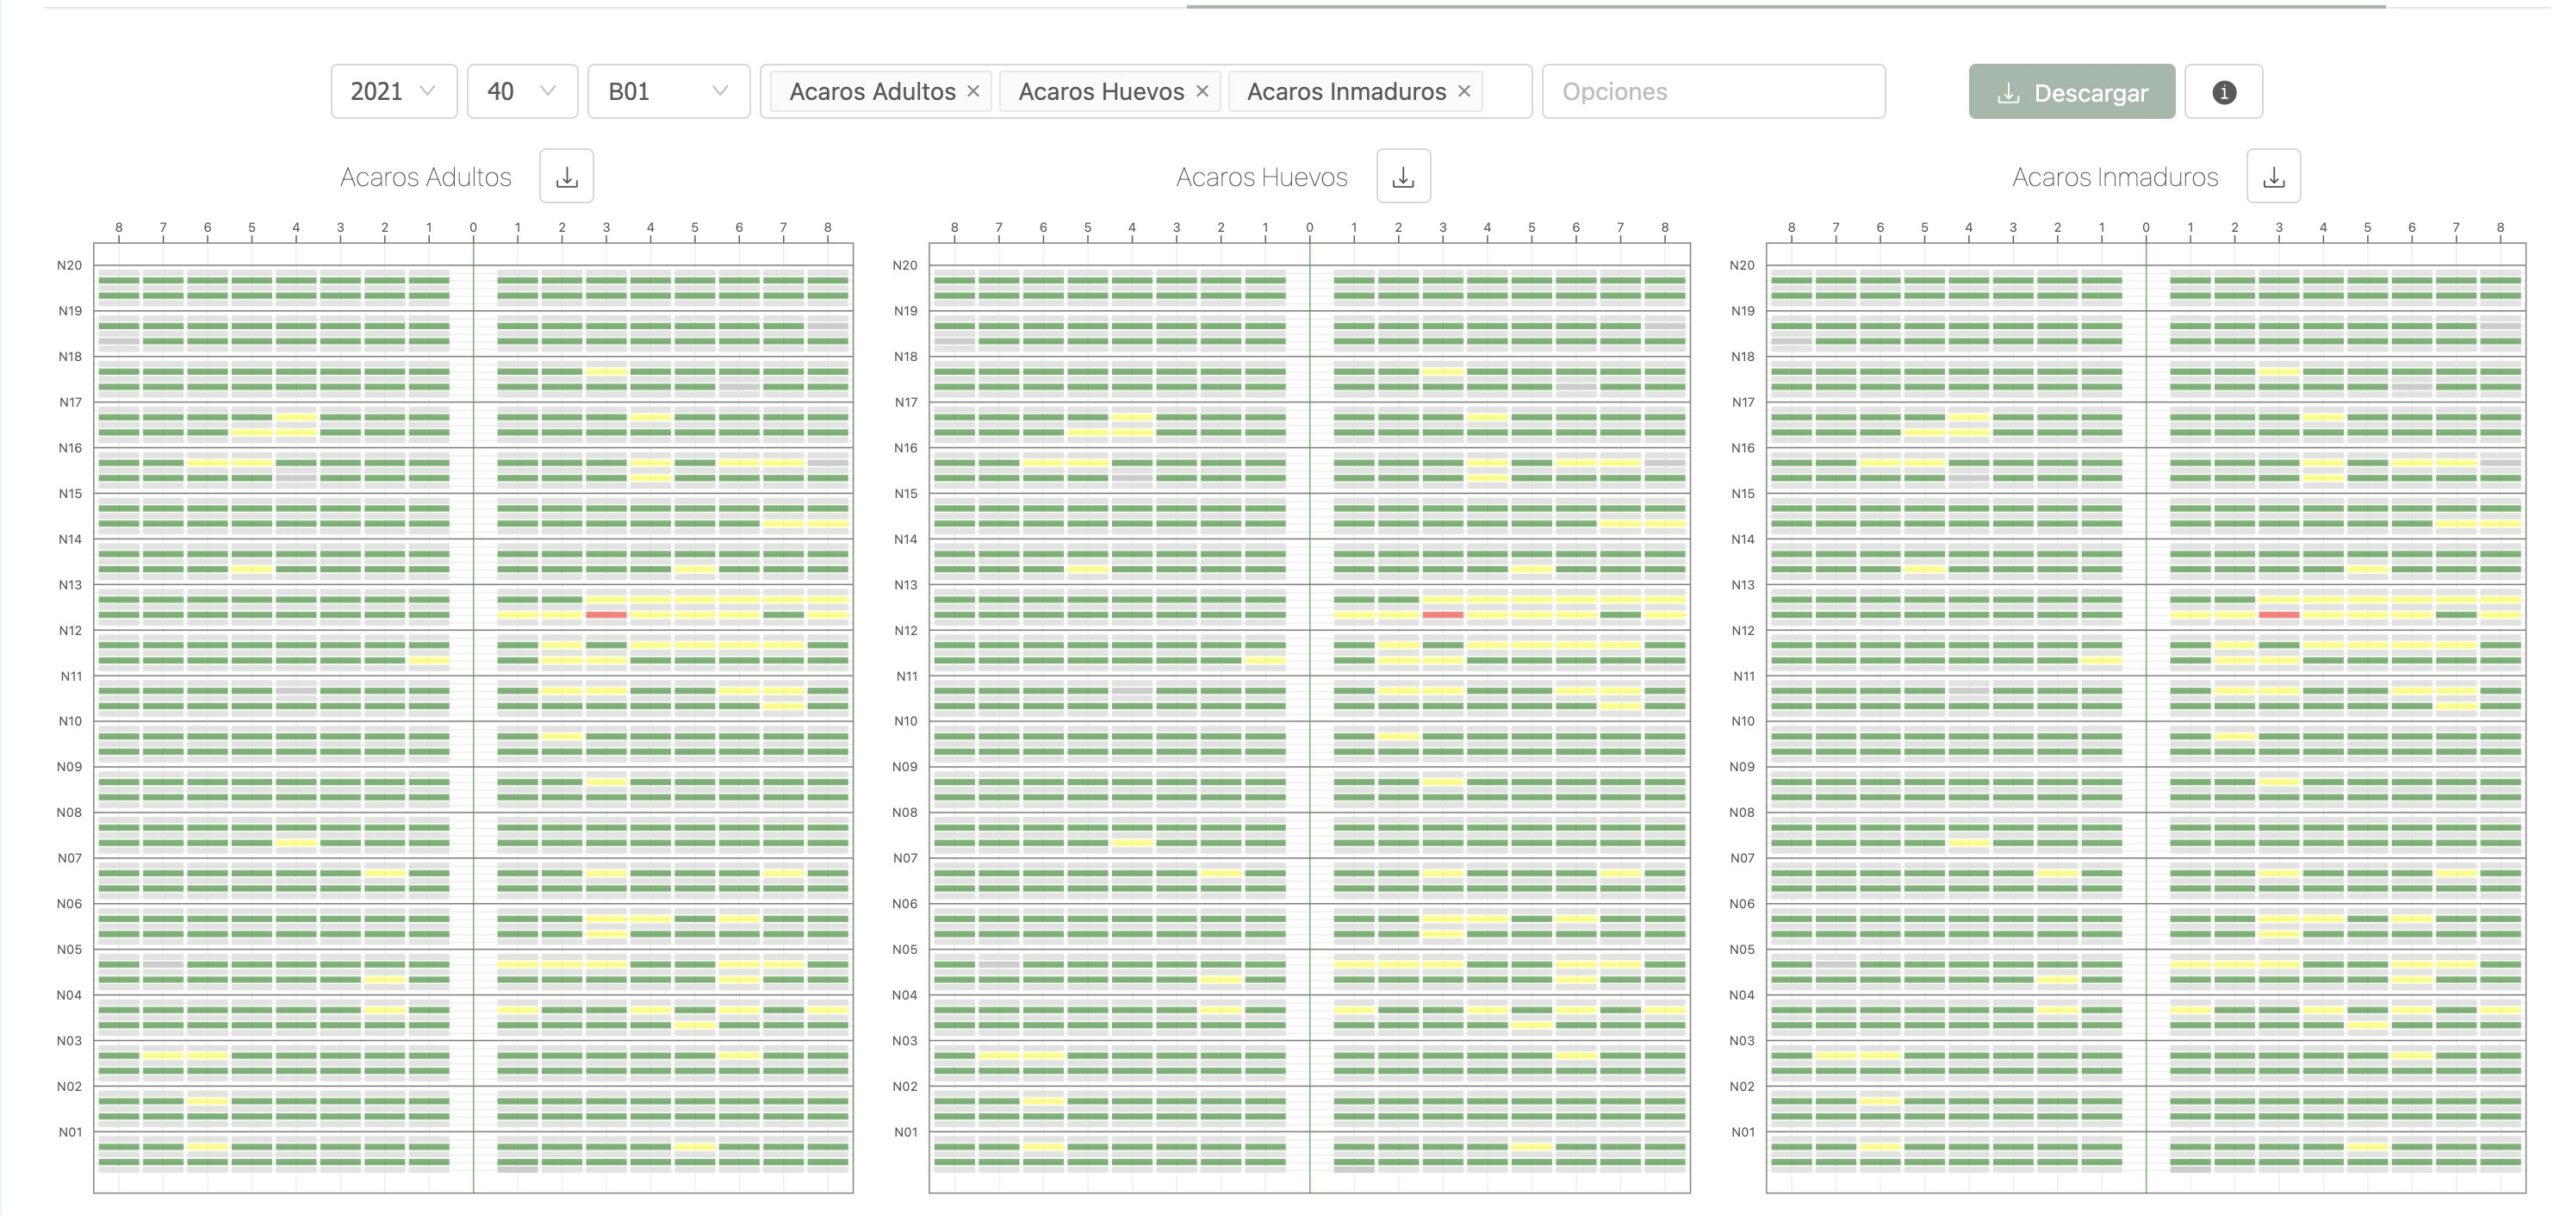Remove the Acaros Inmaduros tag
The height and width of the screenshot is (1215, 2560).
coord(1464,91)
